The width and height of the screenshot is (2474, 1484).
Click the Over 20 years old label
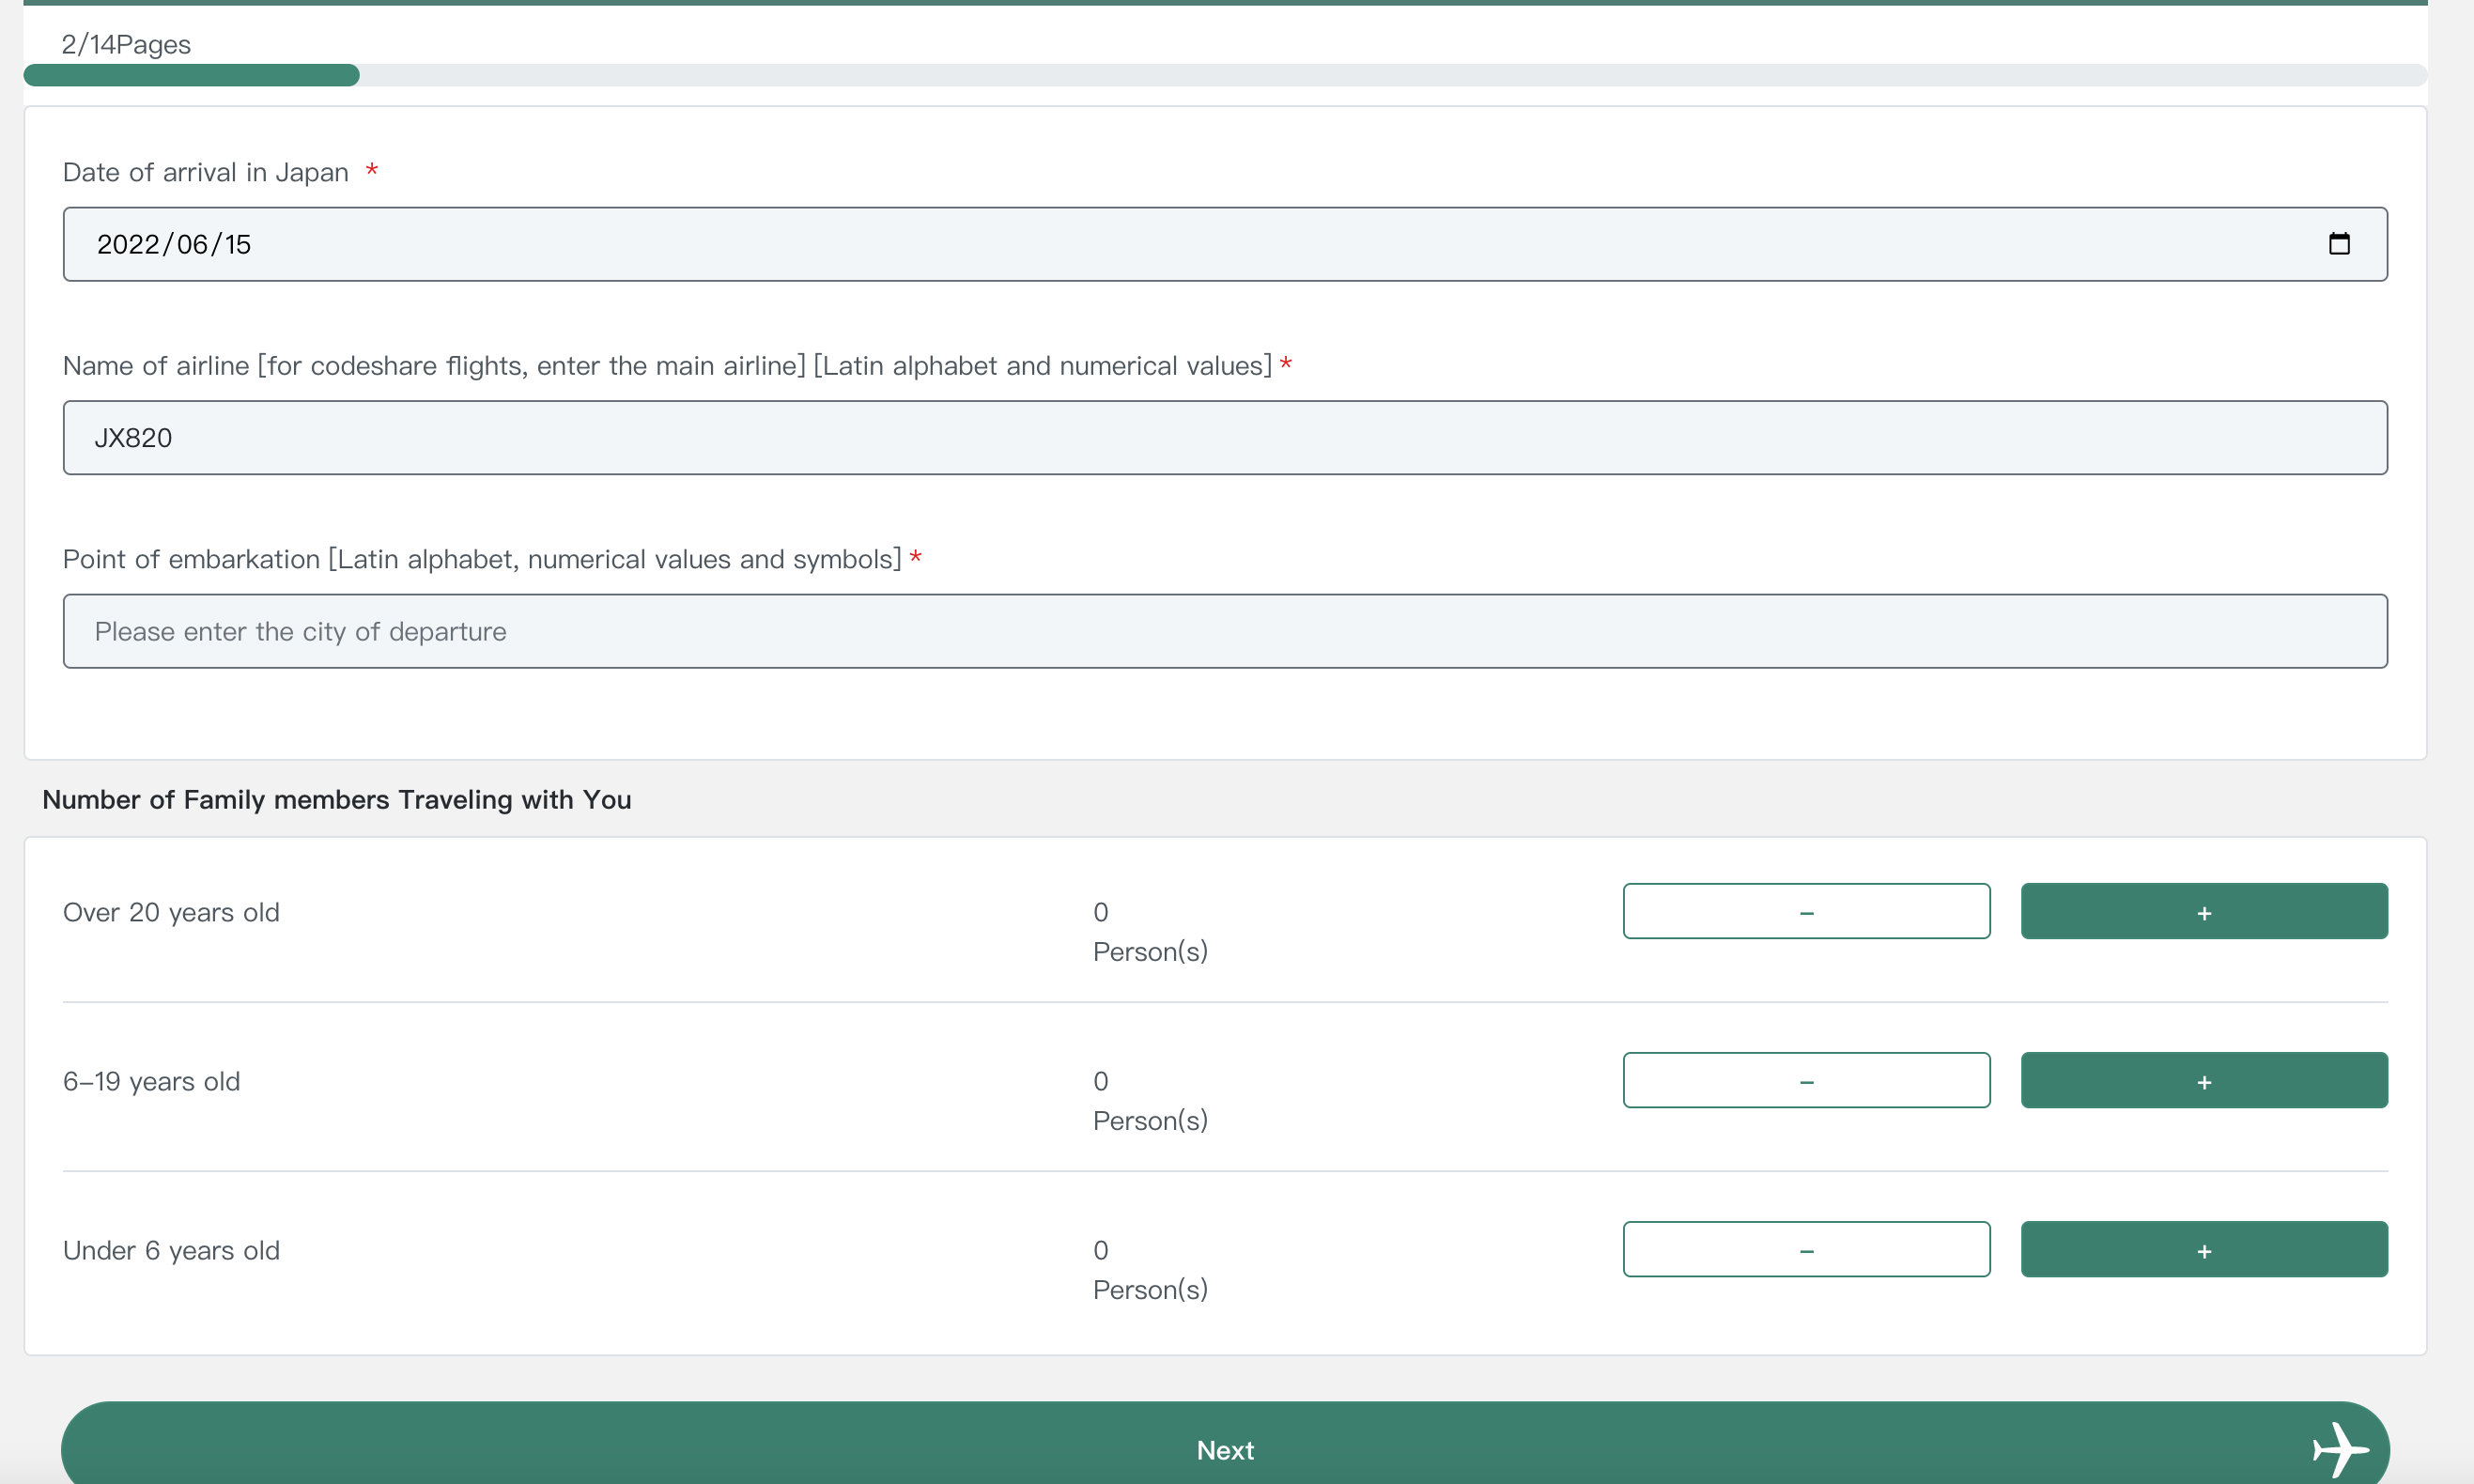(171, 912)
